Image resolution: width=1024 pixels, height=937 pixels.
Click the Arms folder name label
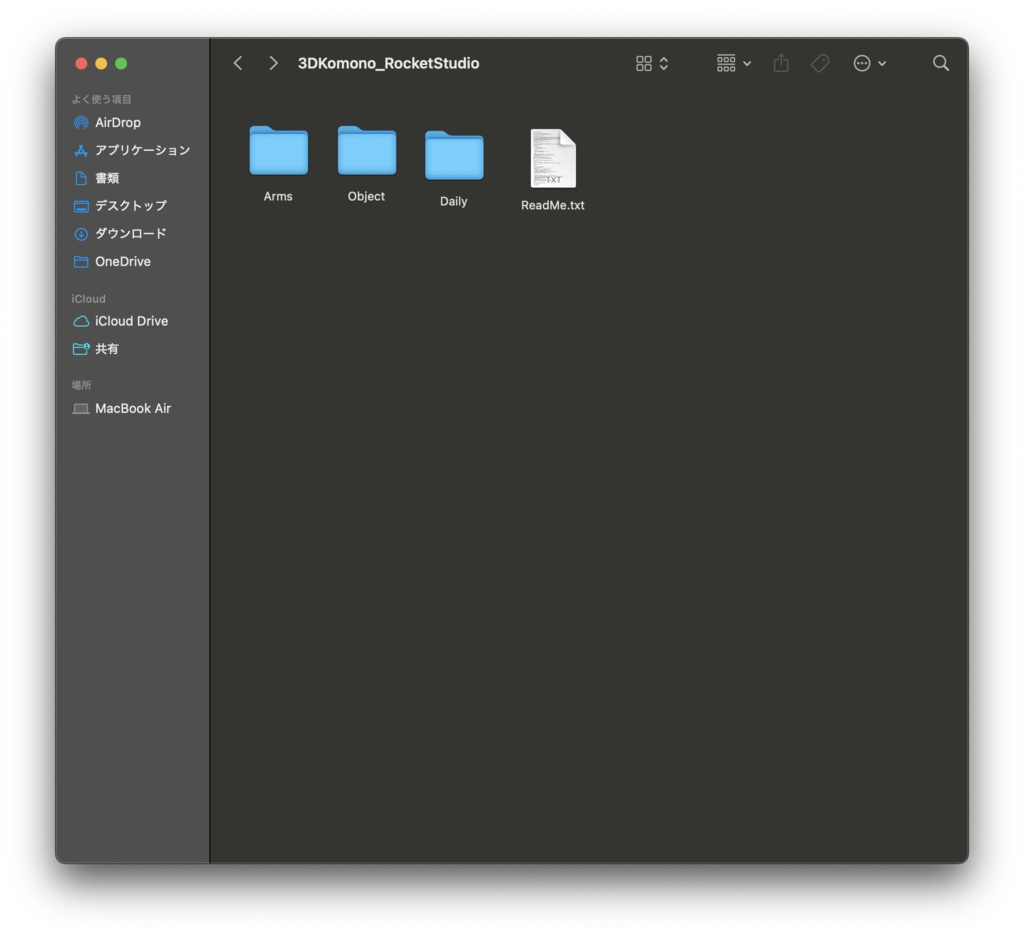pyautogui.click(x=278, y=197)
